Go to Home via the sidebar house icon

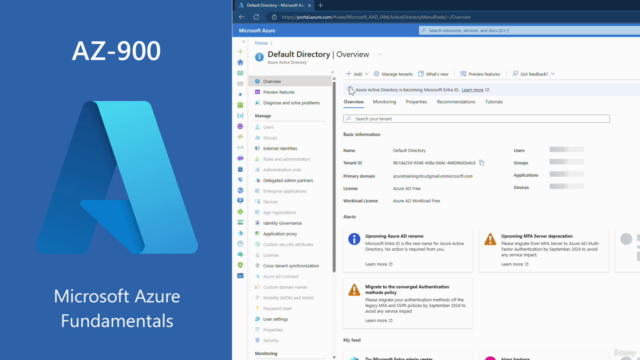pyautogui.click(x=240, y=62)
